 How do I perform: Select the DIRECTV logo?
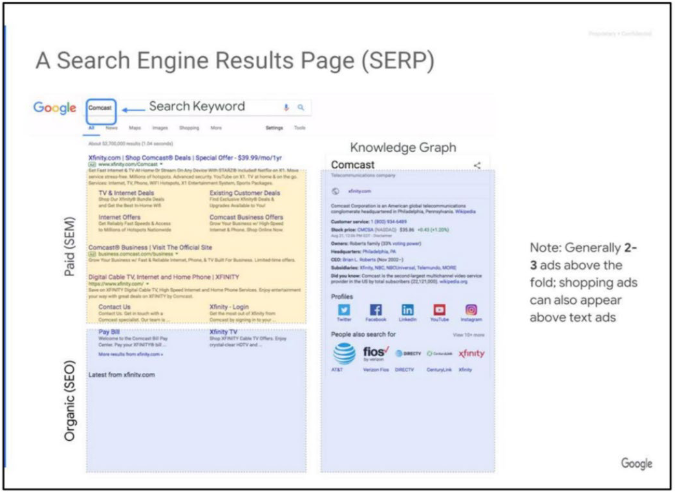click(408, 353)
